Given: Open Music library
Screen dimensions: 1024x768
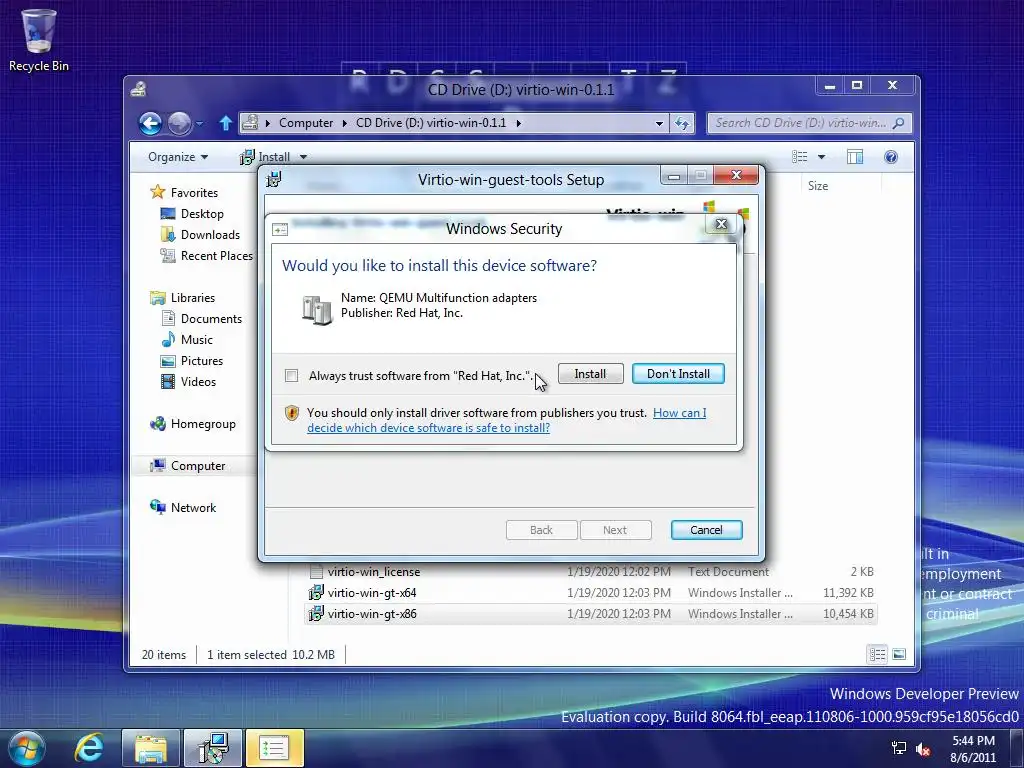Looking at the screenshot, I should click(197, 340).
